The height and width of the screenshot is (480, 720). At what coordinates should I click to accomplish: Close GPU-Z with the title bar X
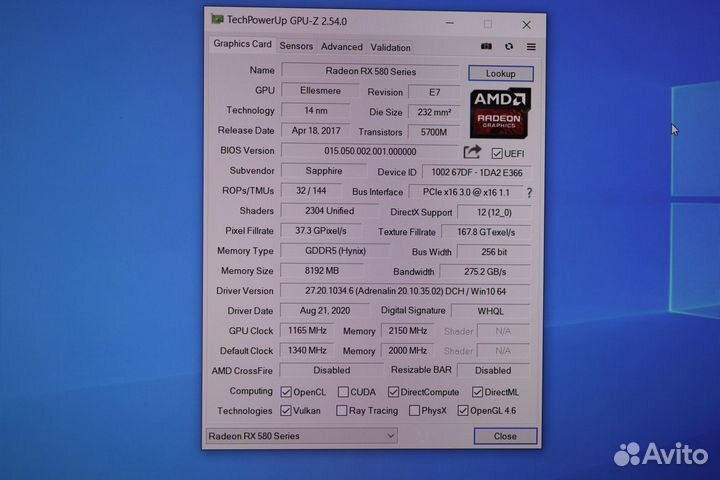(526, 25)
